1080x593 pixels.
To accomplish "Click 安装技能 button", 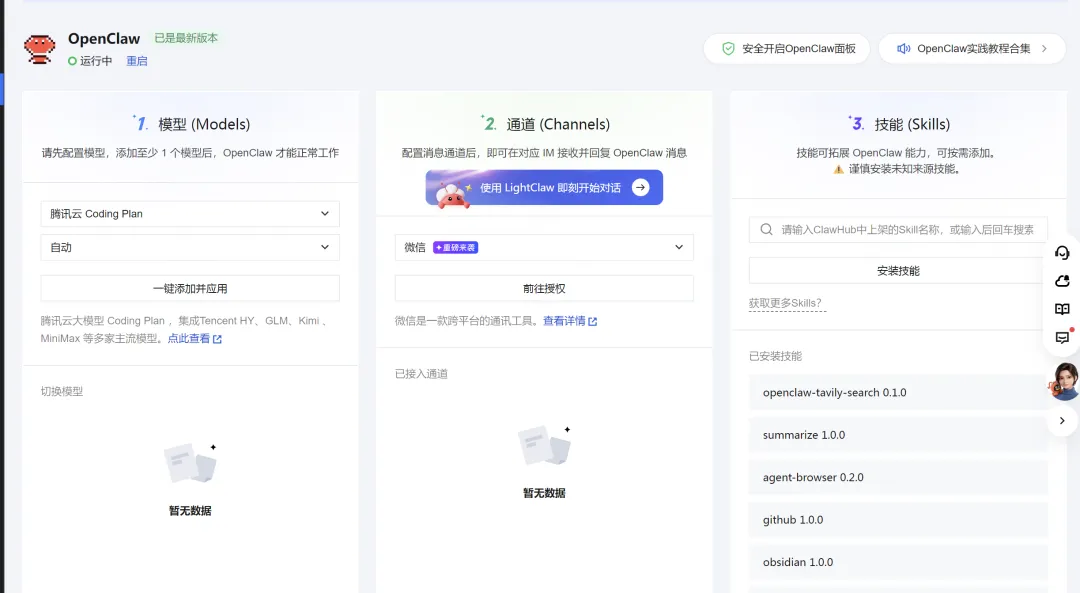I will point(898,271).
